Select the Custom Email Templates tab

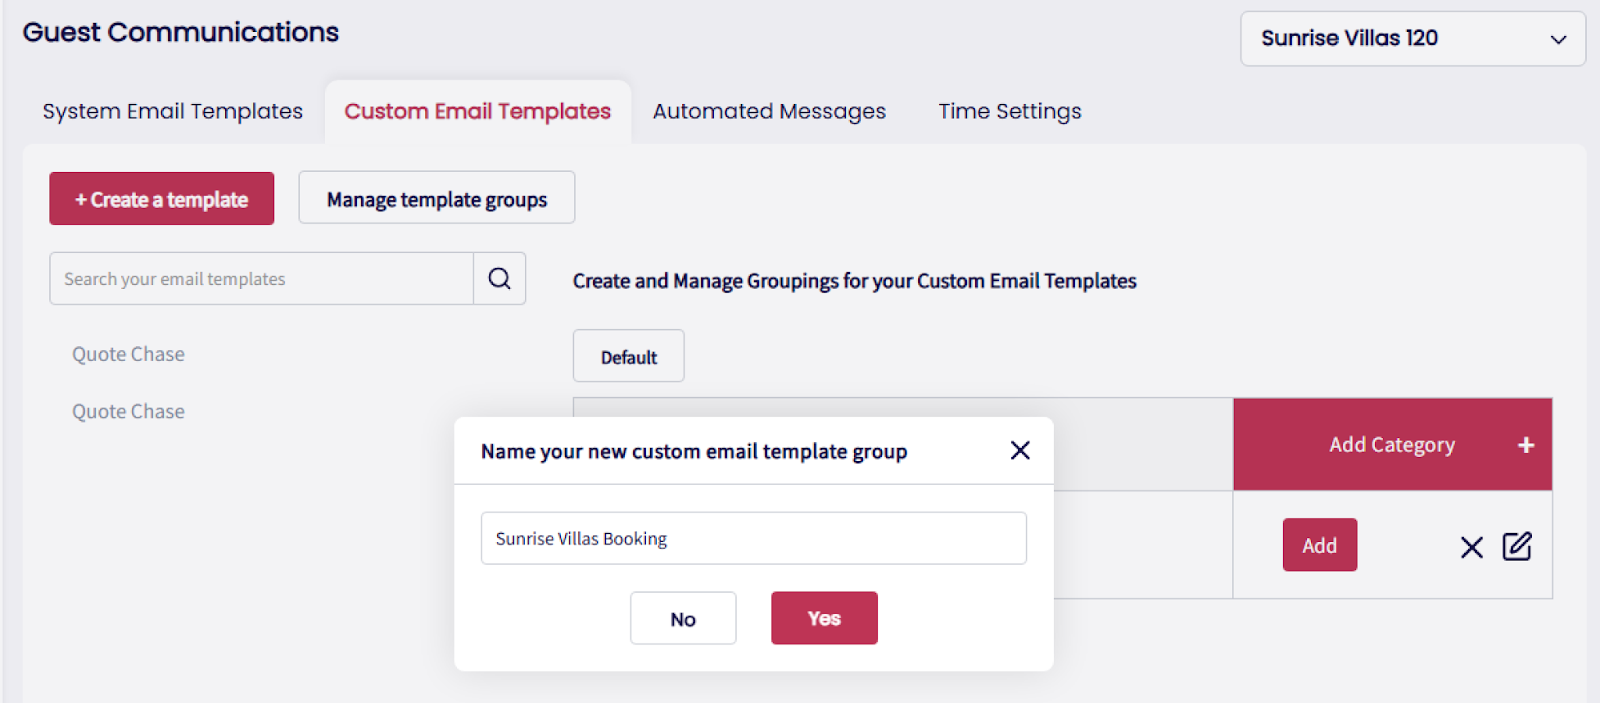pos(477,111)
